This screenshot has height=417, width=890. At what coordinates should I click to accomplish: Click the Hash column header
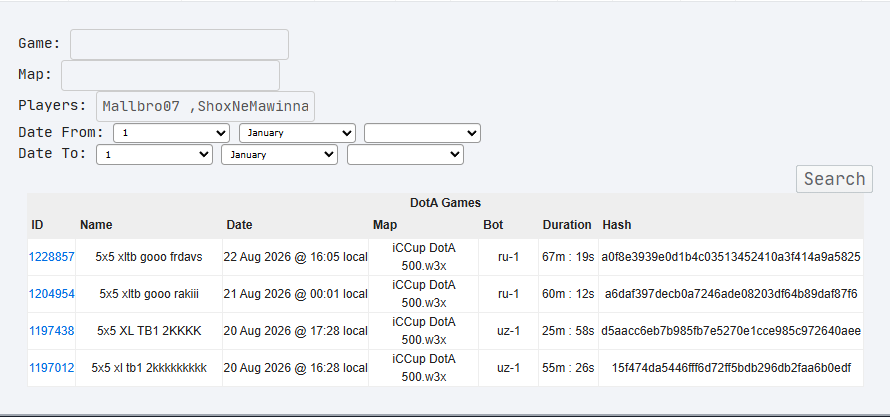point(617,225)
